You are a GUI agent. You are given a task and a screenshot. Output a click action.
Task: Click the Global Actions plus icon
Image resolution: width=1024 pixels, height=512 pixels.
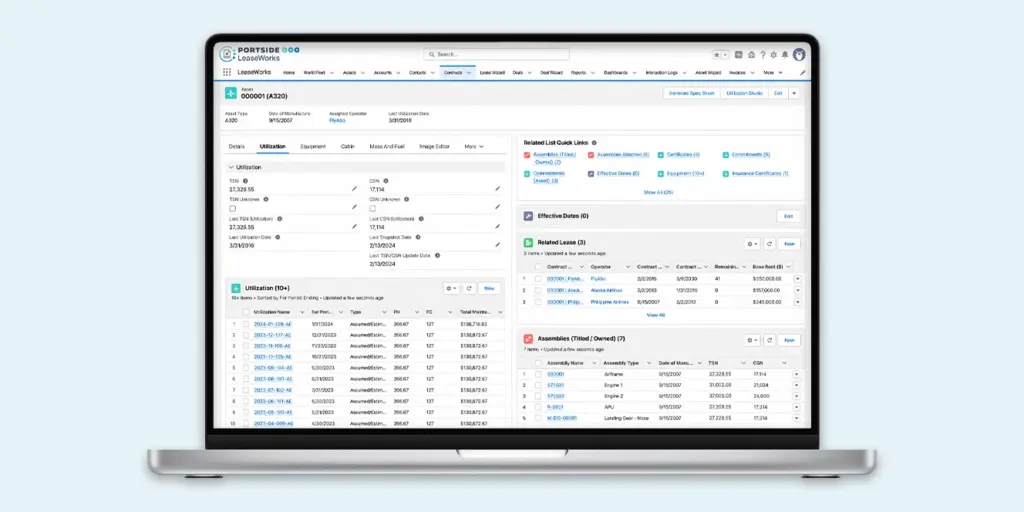pos(739,55)
